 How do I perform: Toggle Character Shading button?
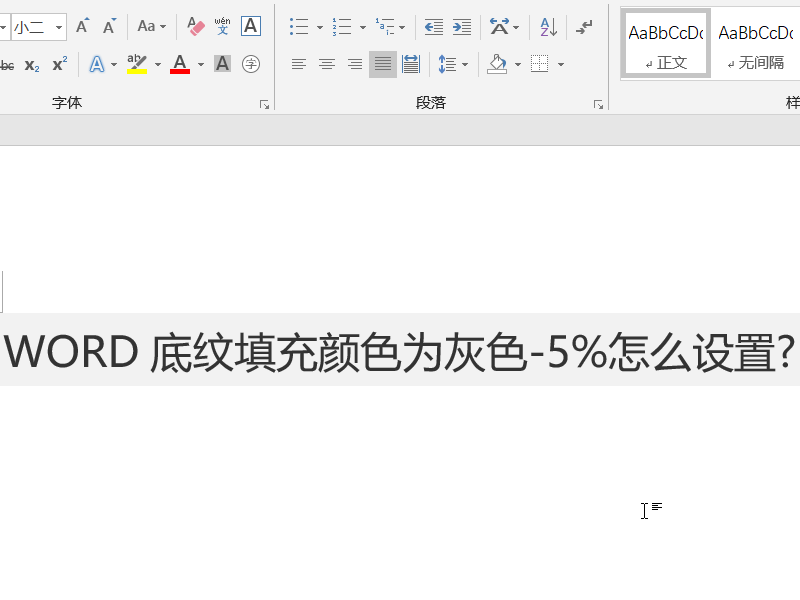click(222, 64)
